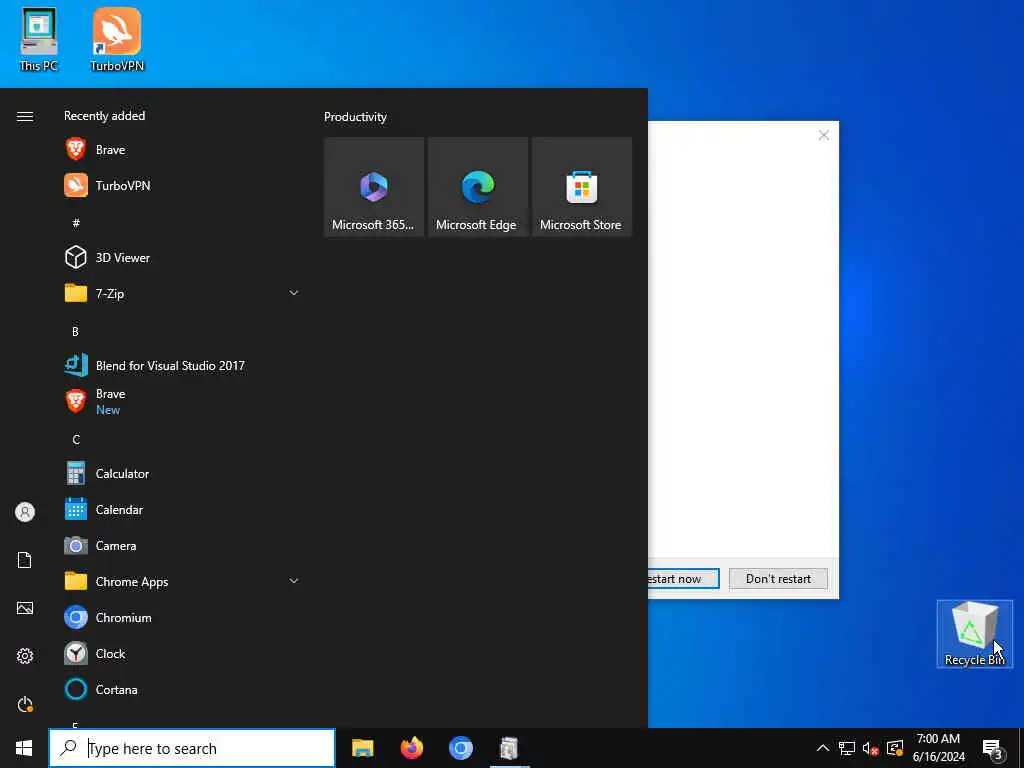Click Power icon in Start sidebar
The width and height of the screenshot is (1024, 768).
[x=25, y=704]
